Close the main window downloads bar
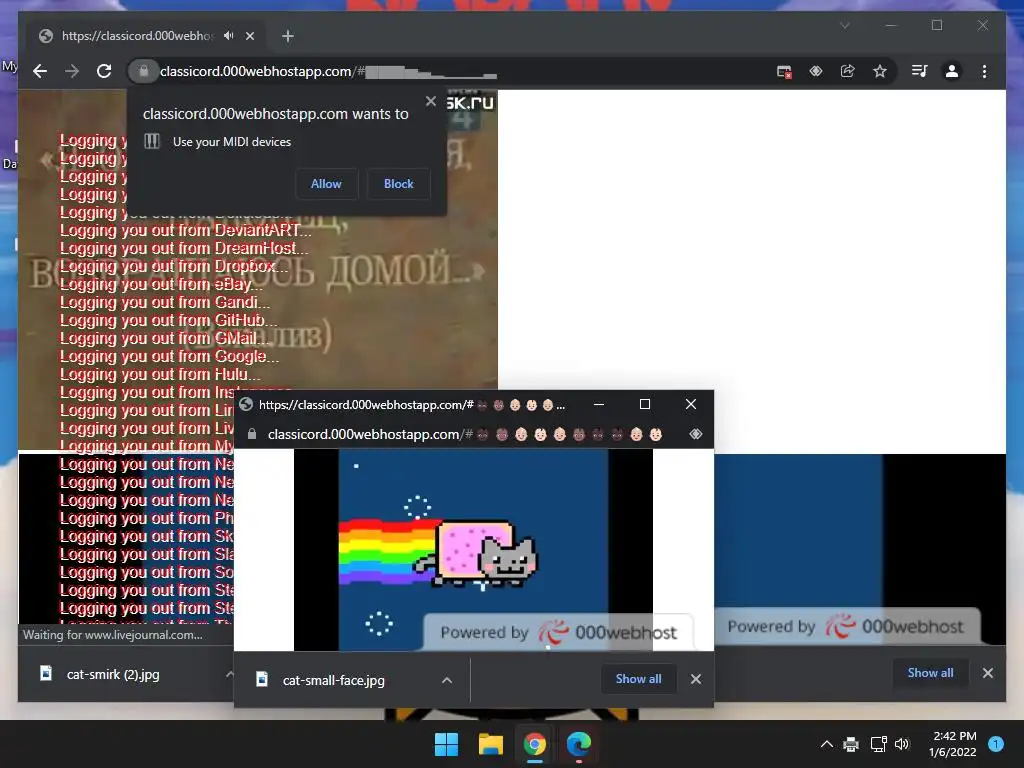Viewport: 1024px width, 768px height. pyautogui.click(x=987, y=673)
